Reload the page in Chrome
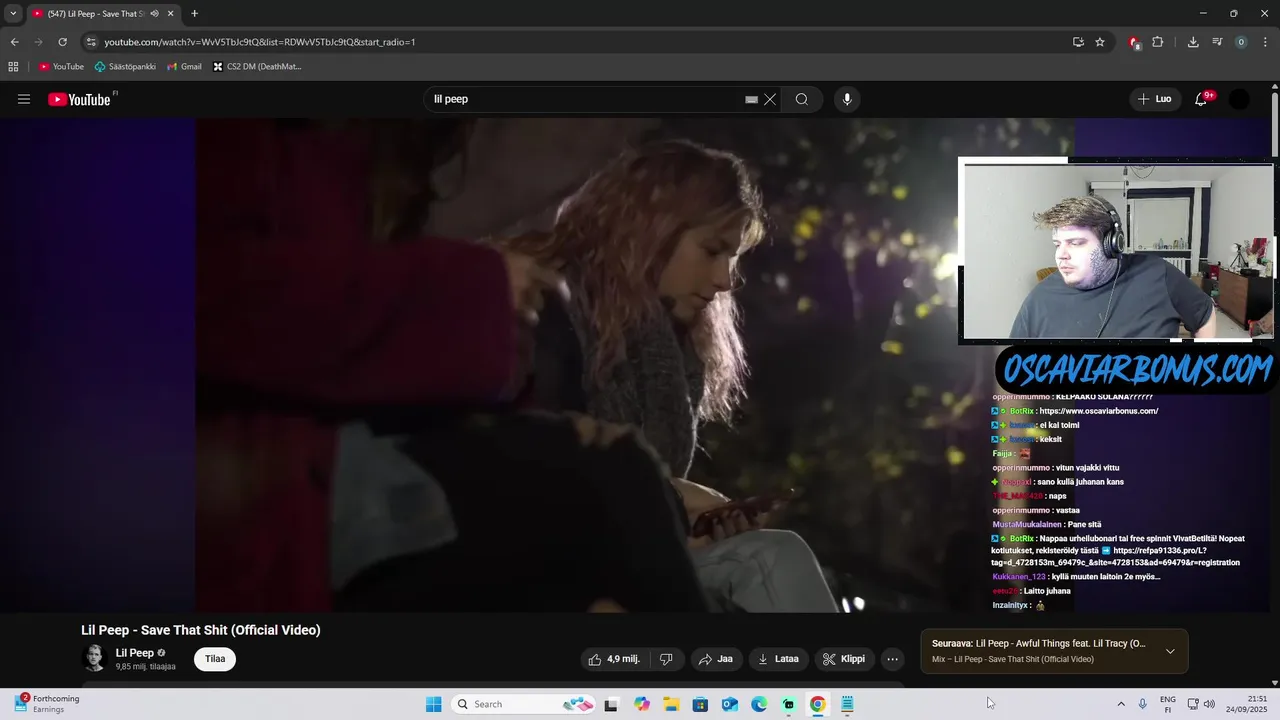This screenshot has width=1280, height=720. pos(62,42)
